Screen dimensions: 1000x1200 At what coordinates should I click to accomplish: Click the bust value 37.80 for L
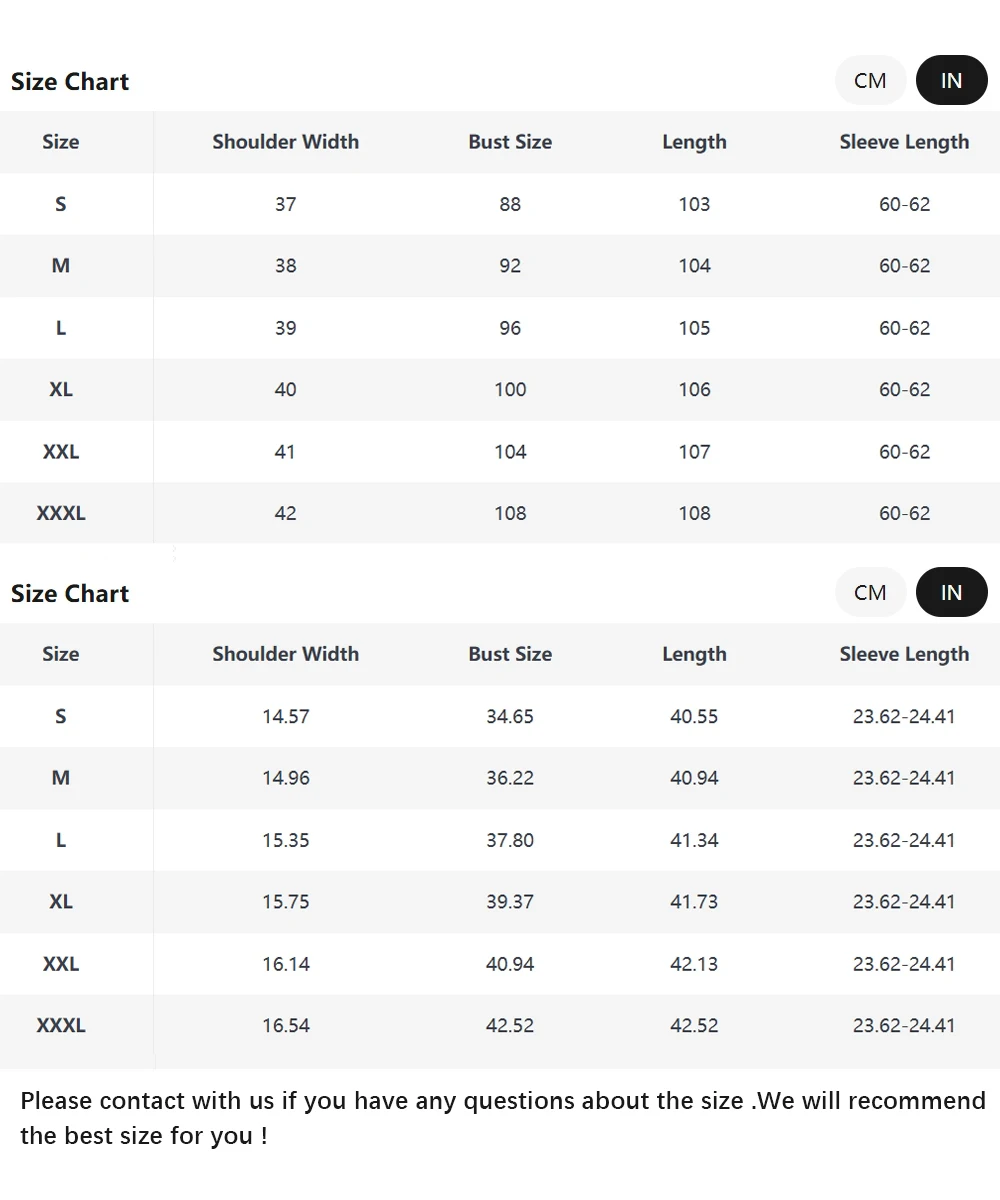(x=510, y=840)
